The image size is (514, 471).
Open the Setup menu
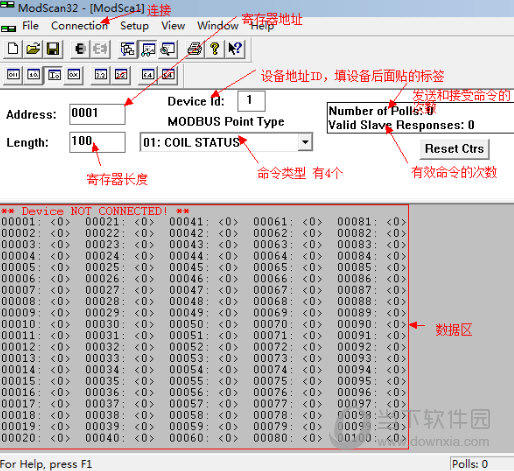(x=134, y=26)
